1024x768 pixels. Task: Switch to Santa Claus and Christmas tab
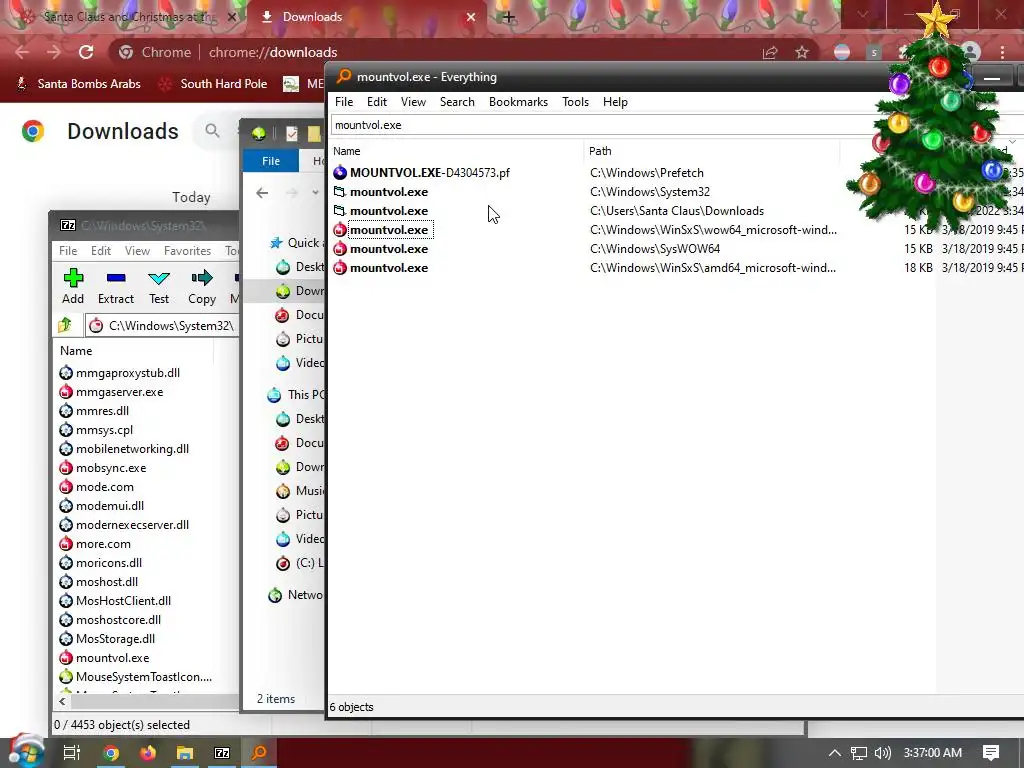(129, 17)
